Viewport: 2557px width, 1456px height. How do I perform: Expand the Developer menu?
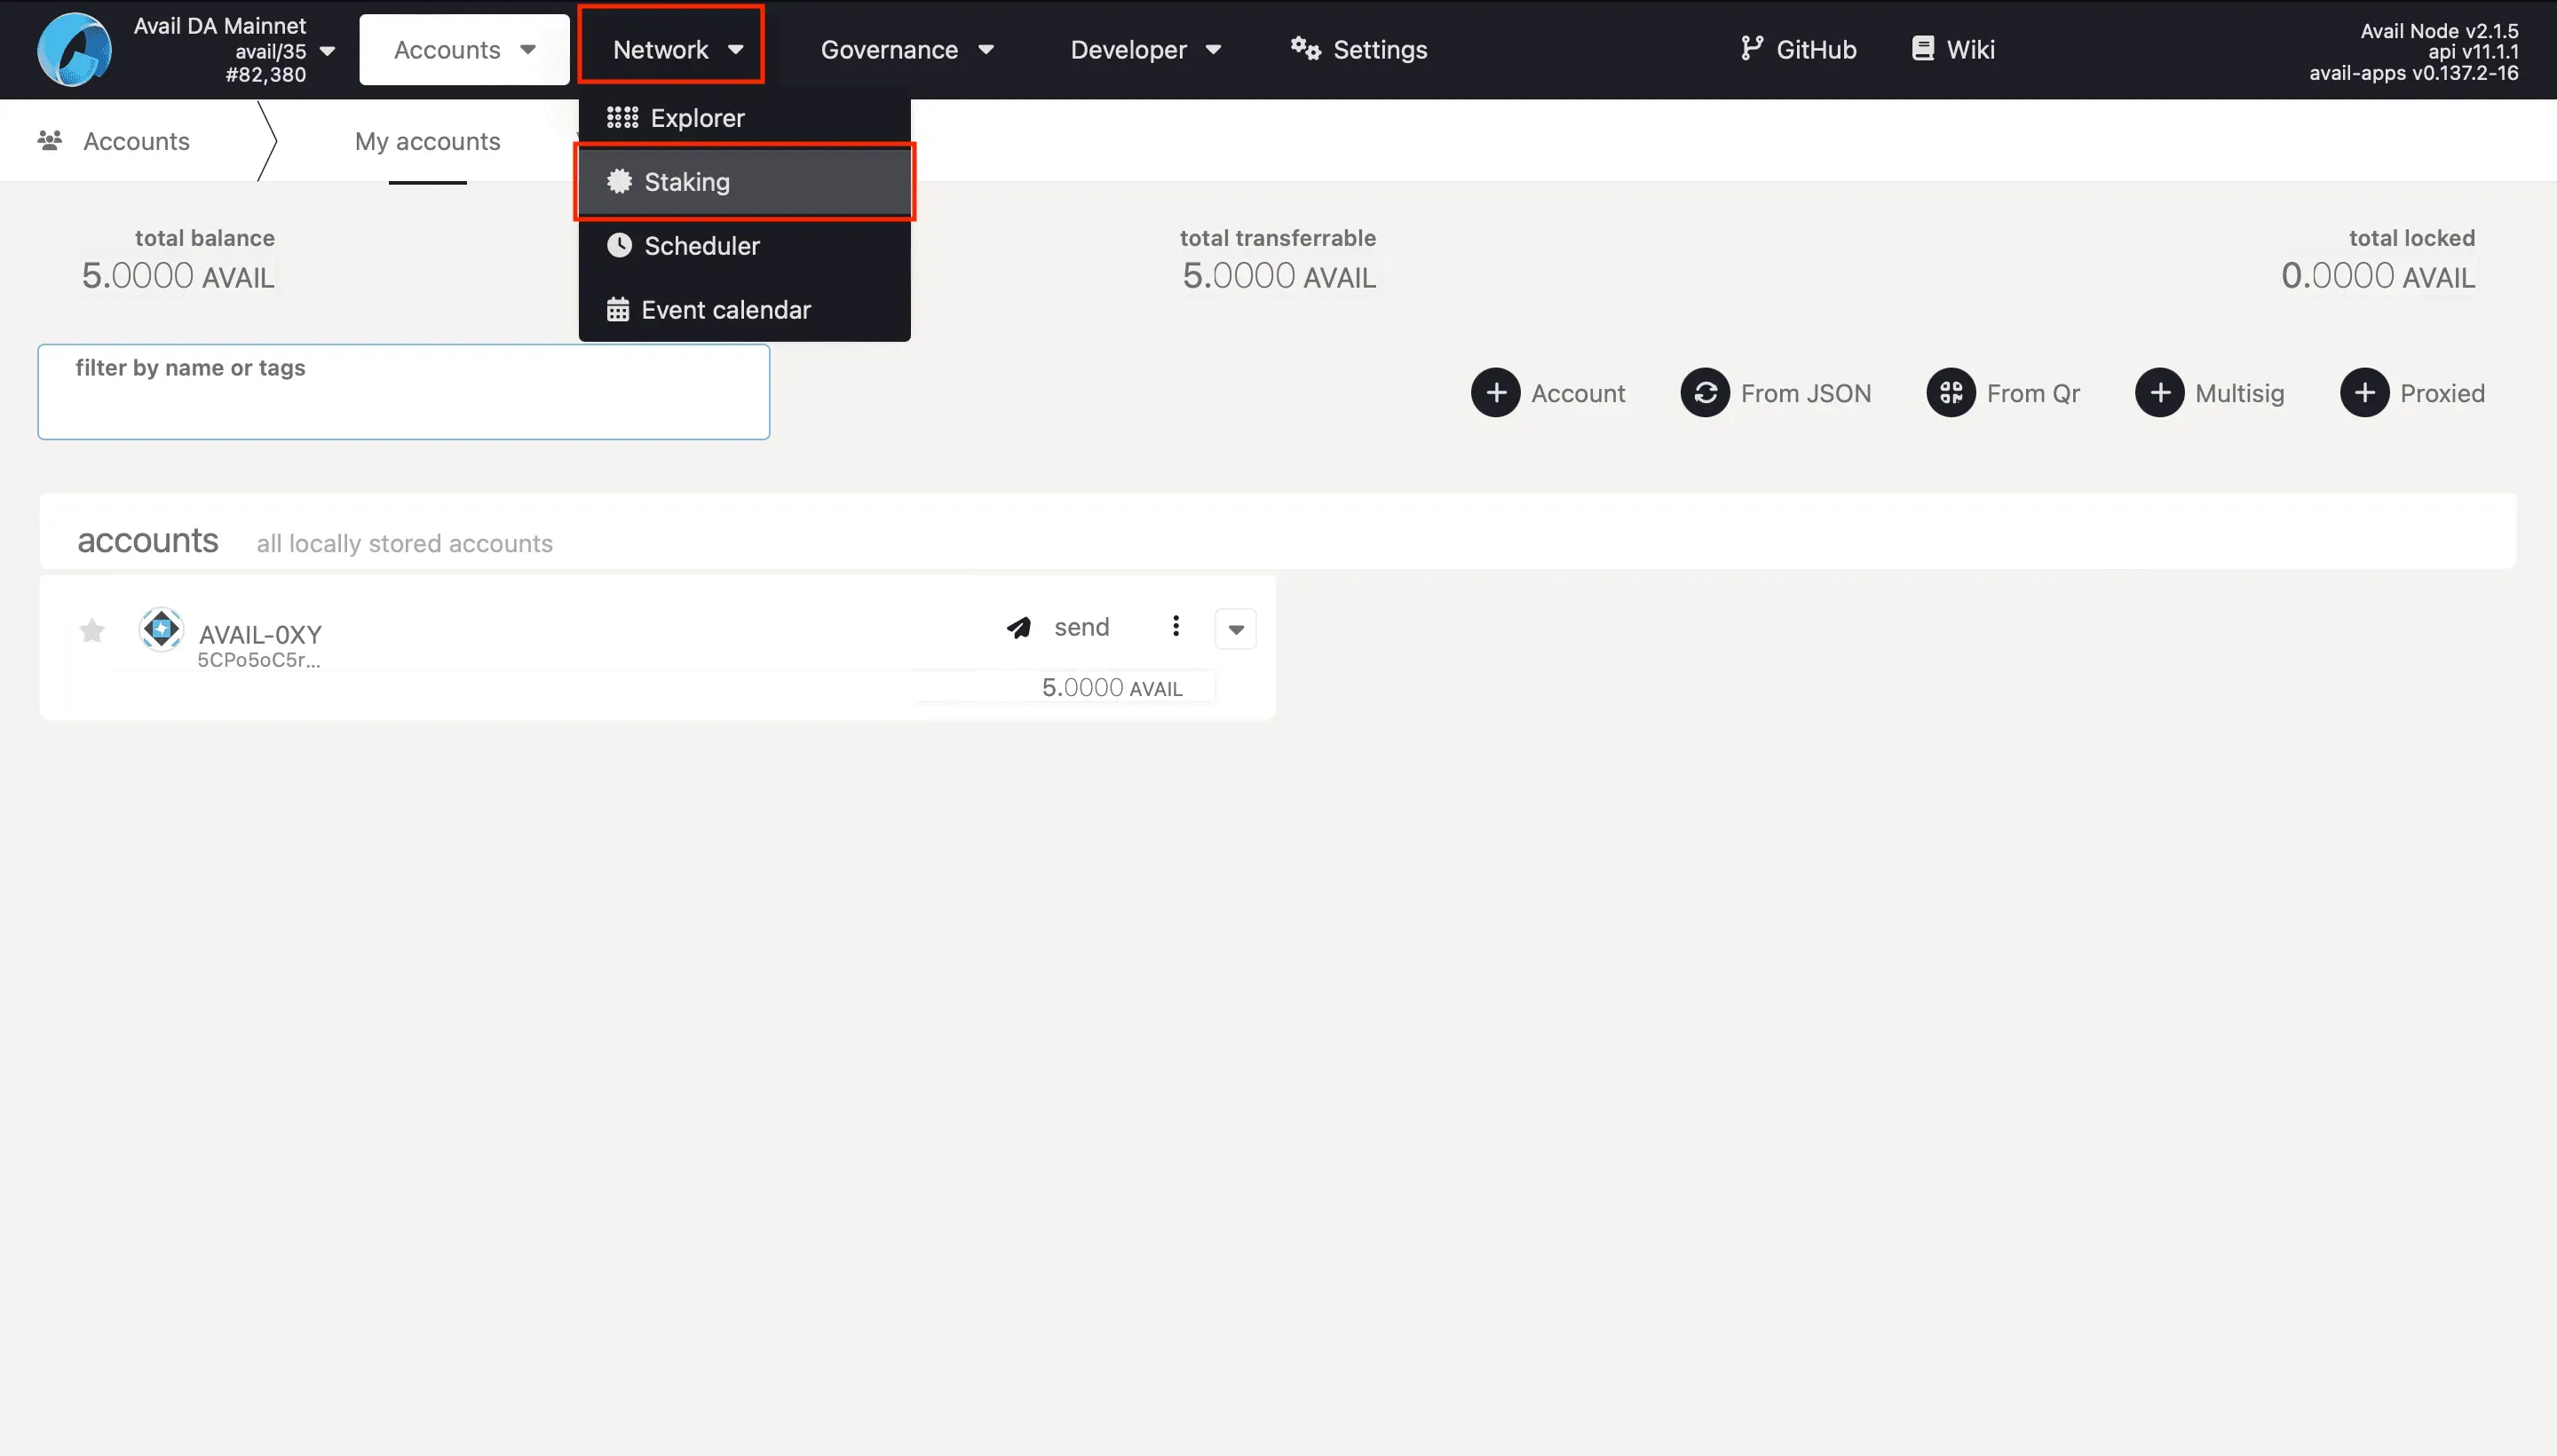1145,49
